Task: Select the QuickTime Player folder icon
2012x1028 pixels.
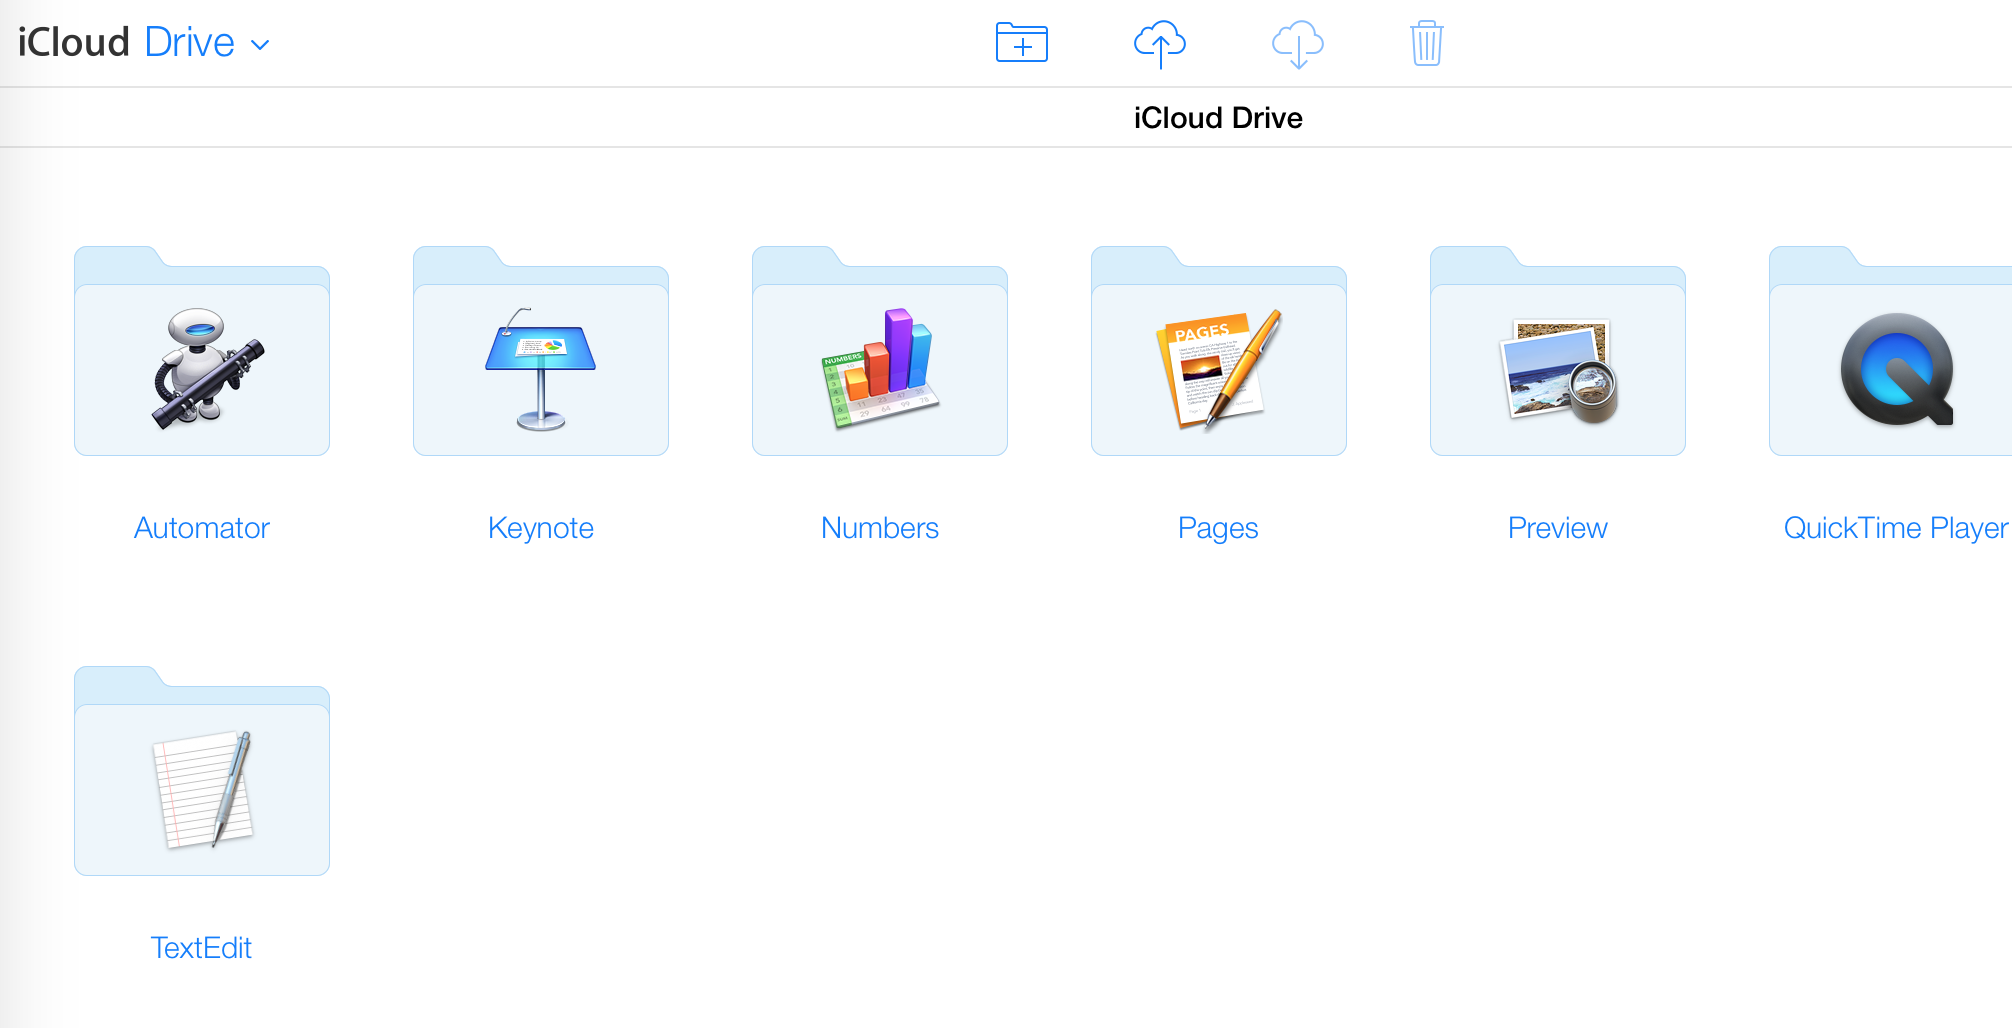Action: [x=1890, y=351]
